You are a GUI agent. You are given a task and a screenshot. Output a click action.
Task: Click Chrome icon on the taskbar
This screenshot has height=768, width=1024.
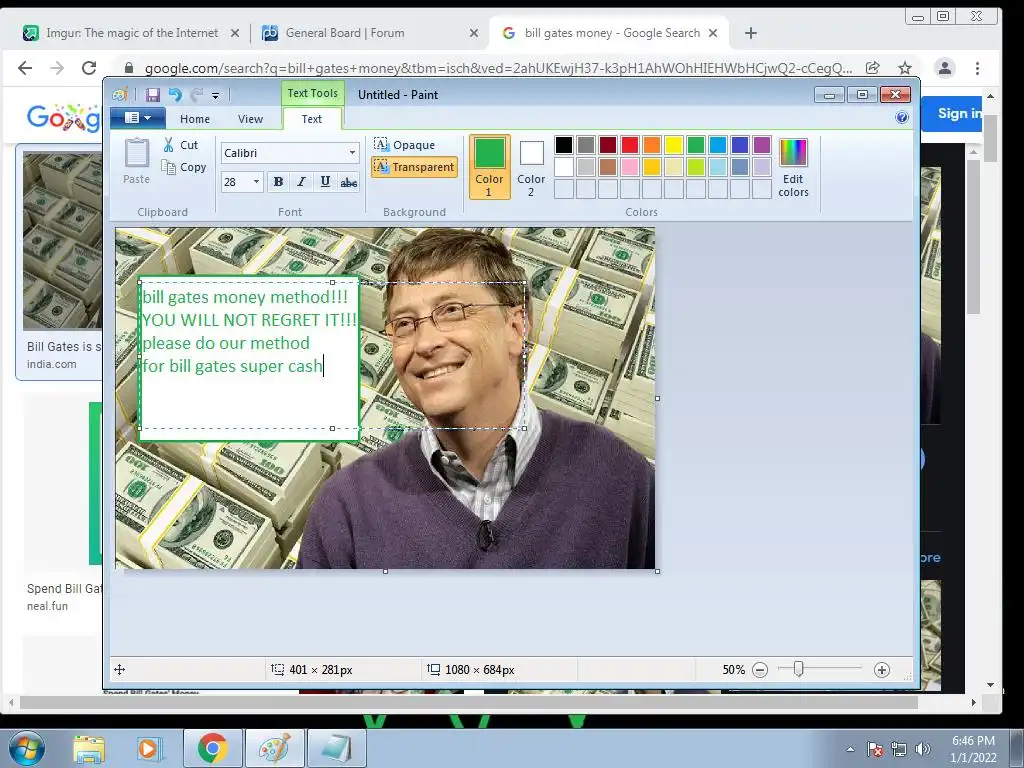pyautogui.click(x=212, y=749)
